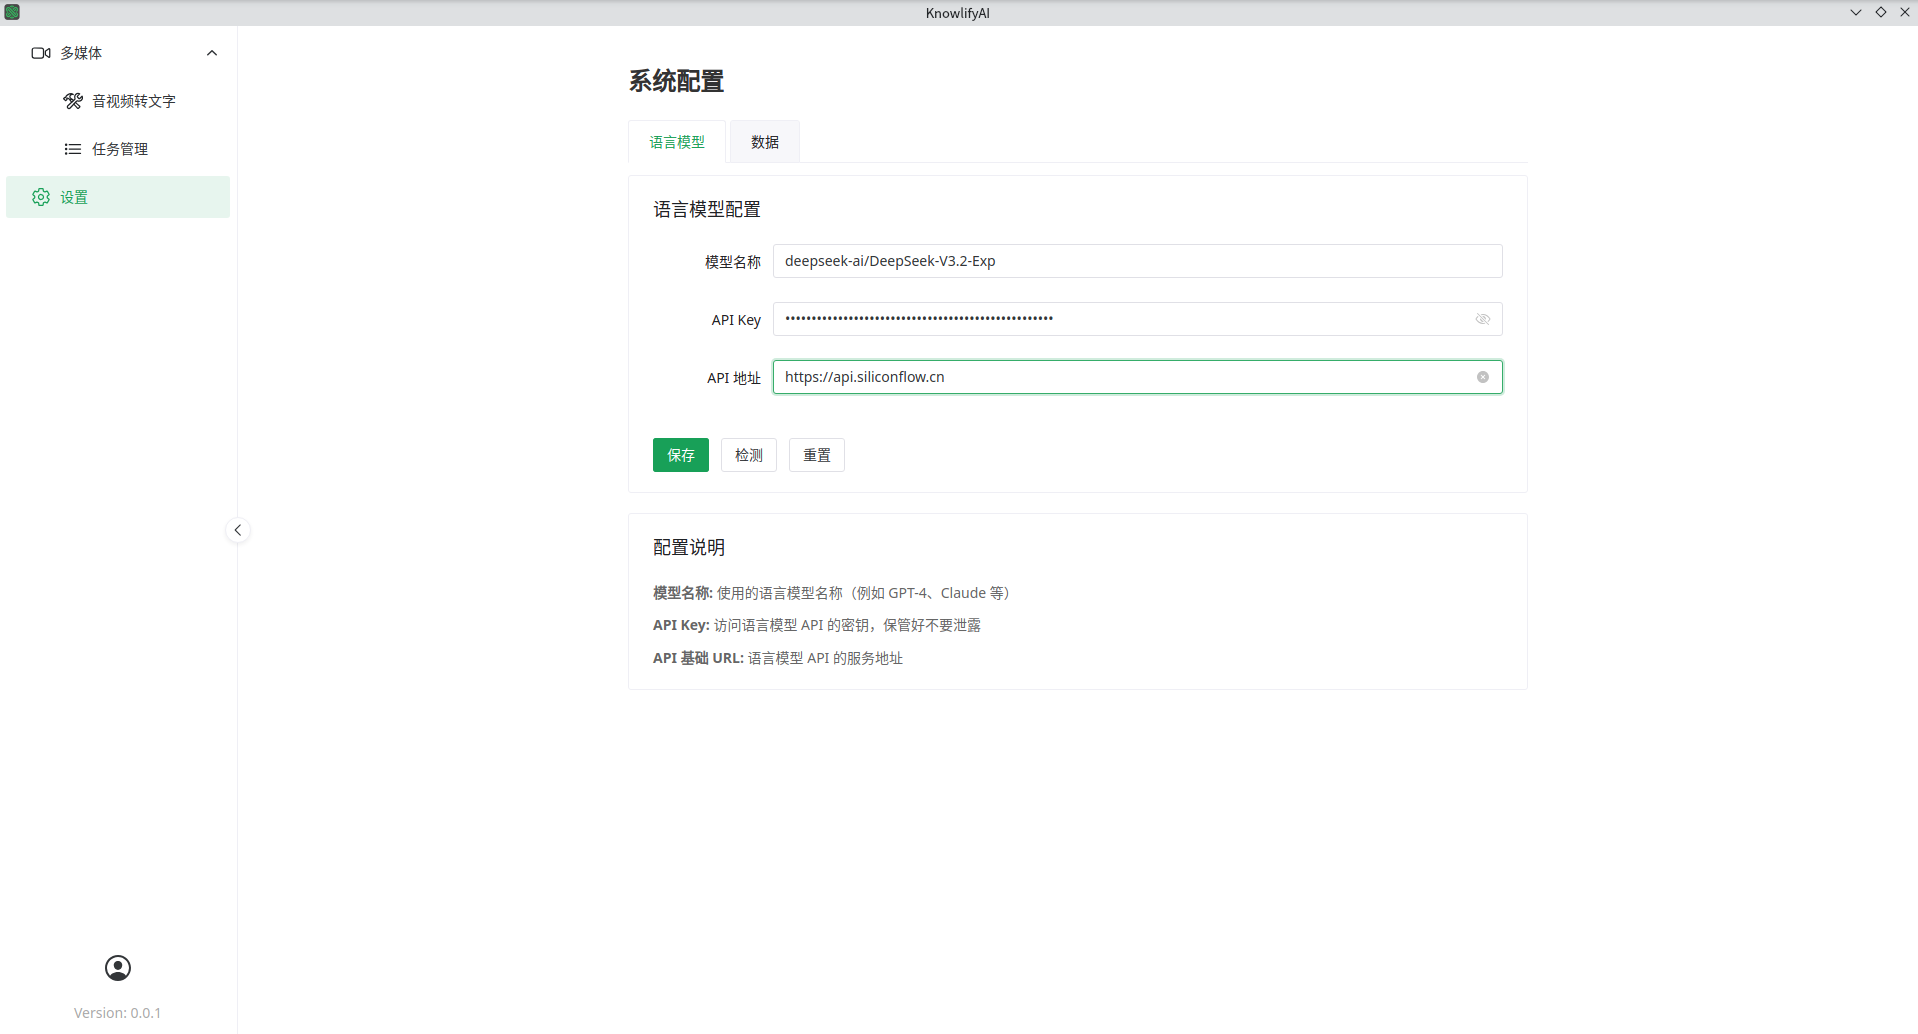Click the task management list icon
This screenshot has height=1034, width=1918.
coord(73,149)
